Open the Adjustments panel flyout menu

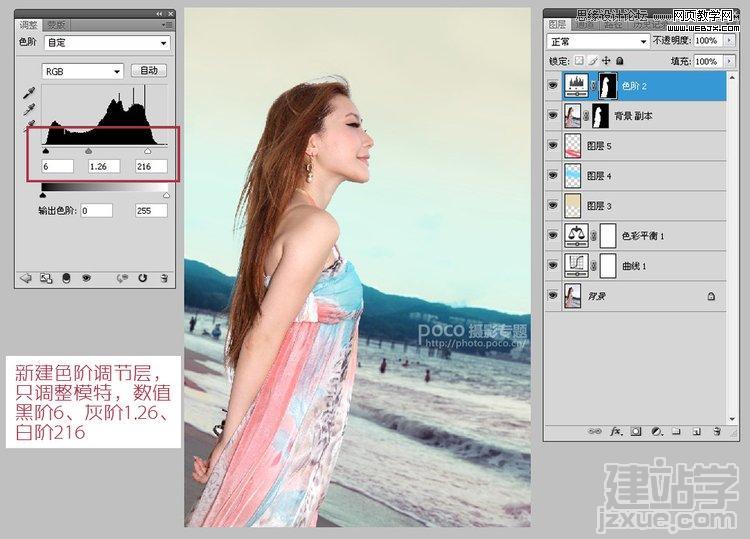[167, 25]
